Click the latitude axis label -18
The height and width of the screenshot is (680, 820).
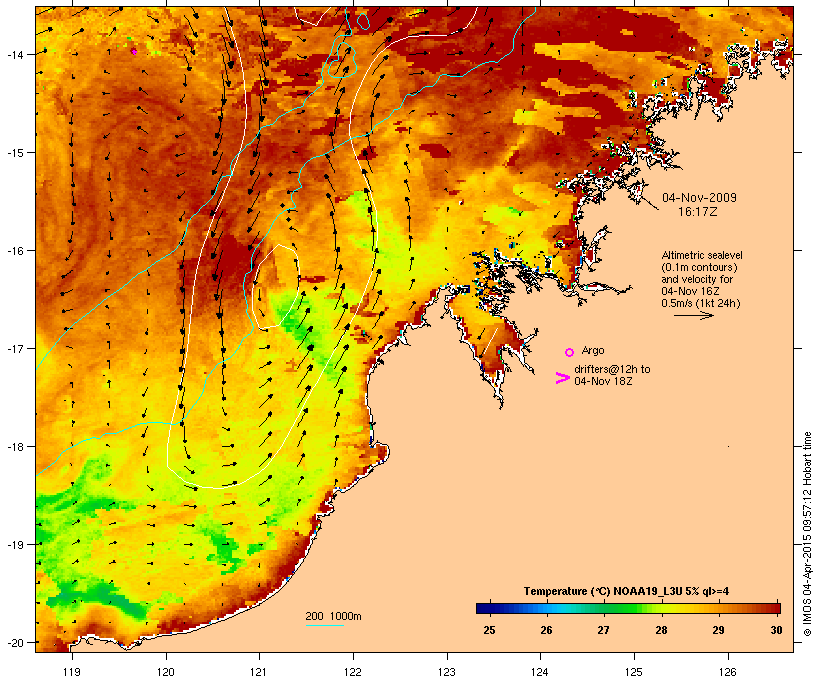pos(15,446)
